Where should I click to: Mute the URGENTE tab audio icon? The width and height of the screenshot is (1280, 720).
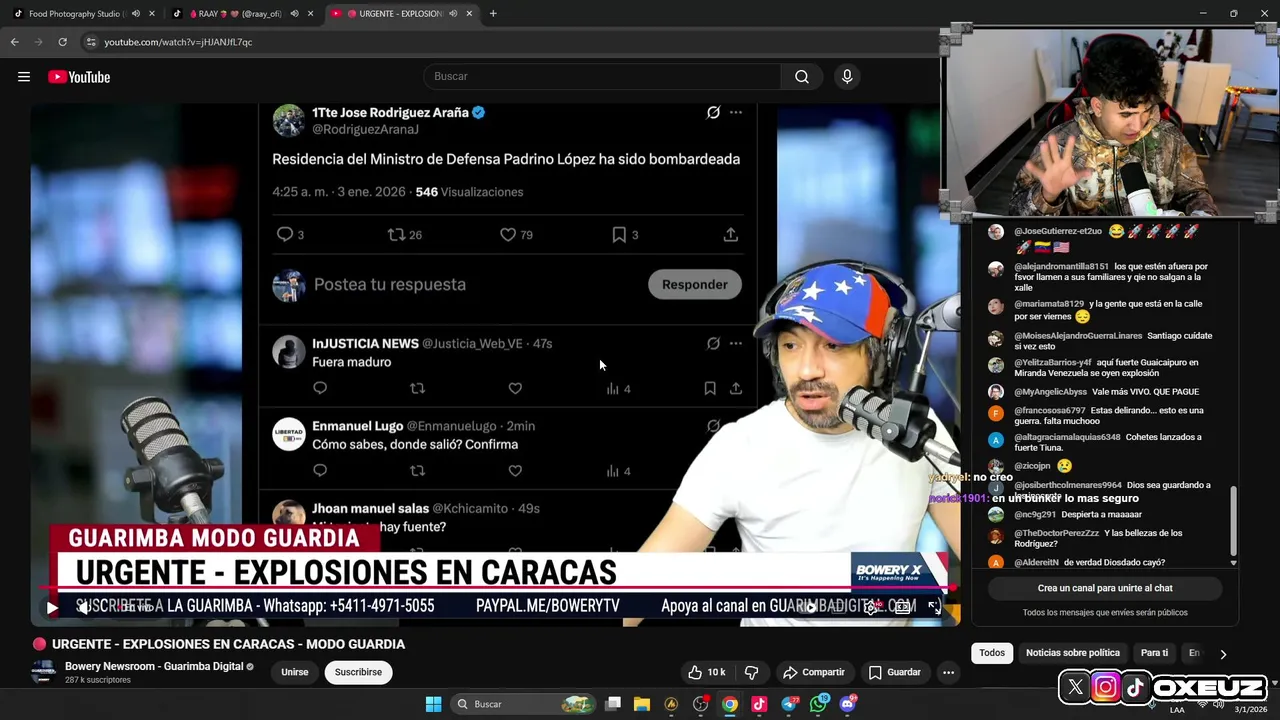click(x=453, y=14)
